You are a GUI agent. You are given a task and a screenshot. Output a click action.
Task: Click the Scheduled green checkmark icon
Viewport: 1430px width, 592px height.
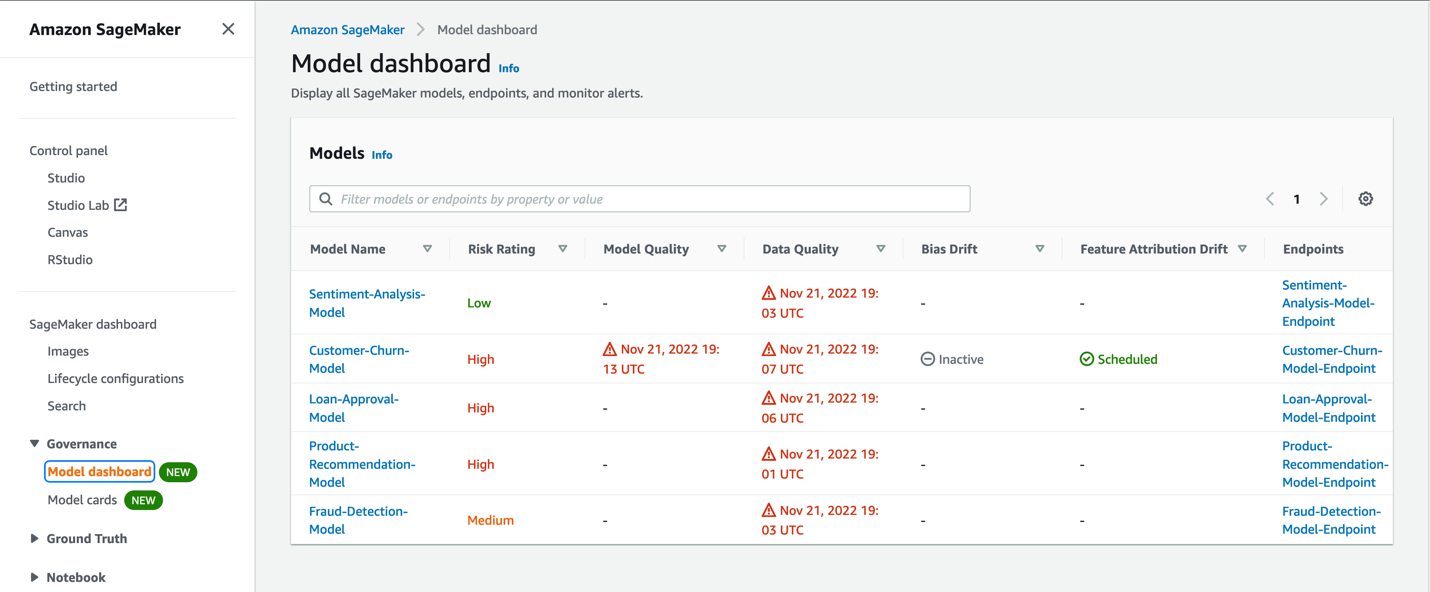coord(1087,359)
